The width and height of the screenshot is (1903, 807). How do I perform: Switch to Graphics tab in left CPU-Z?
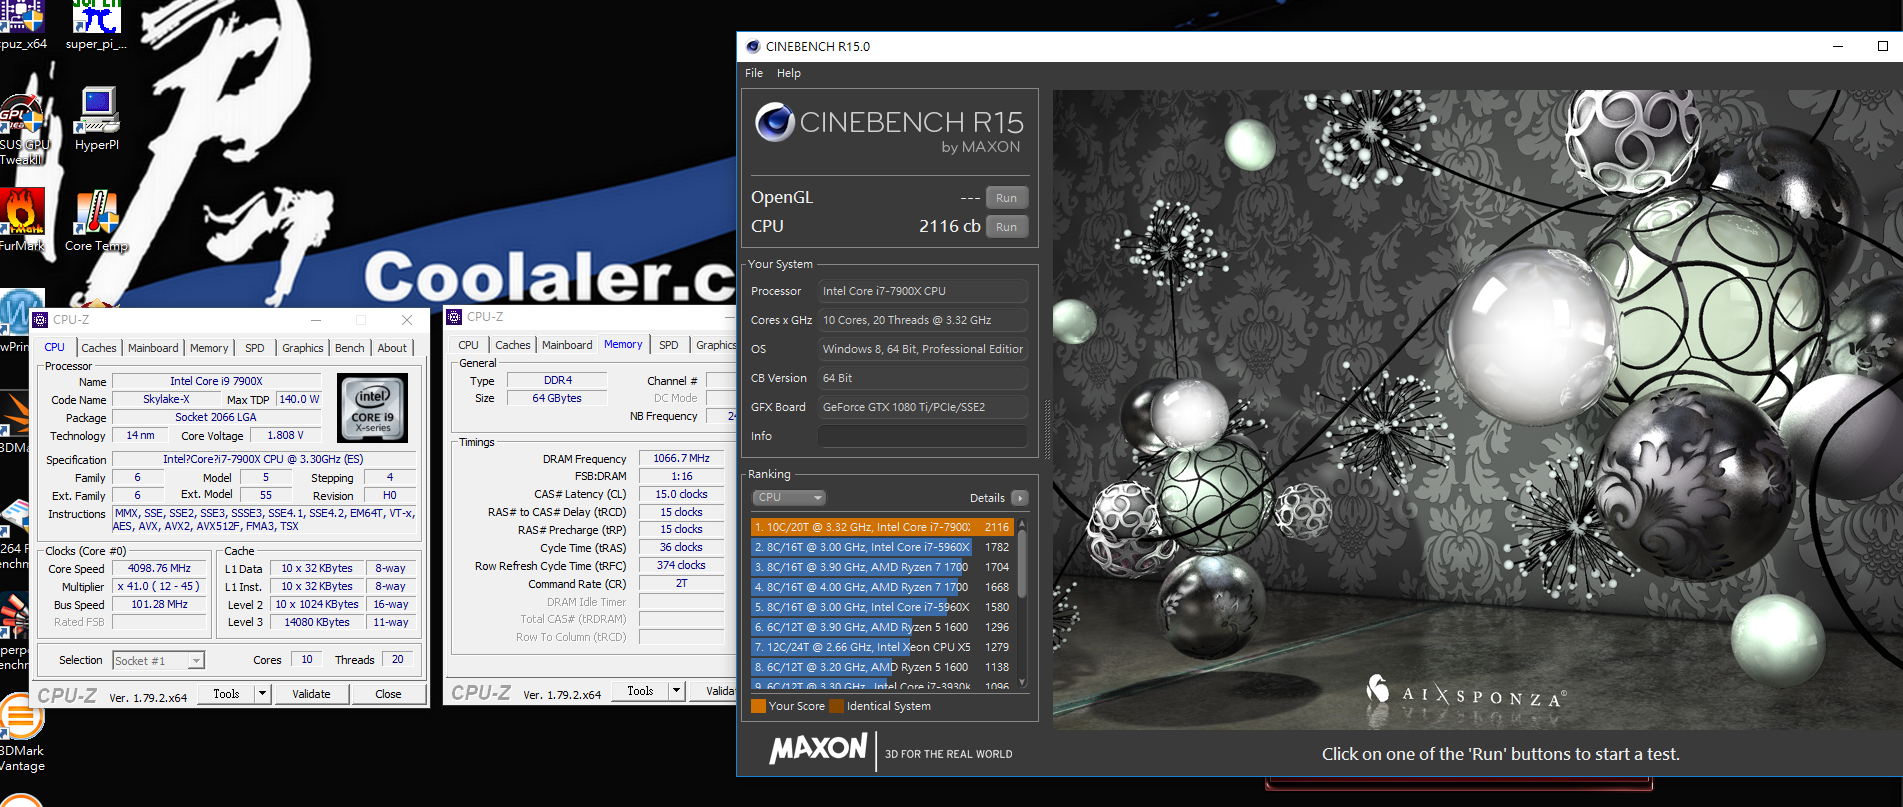302,348
